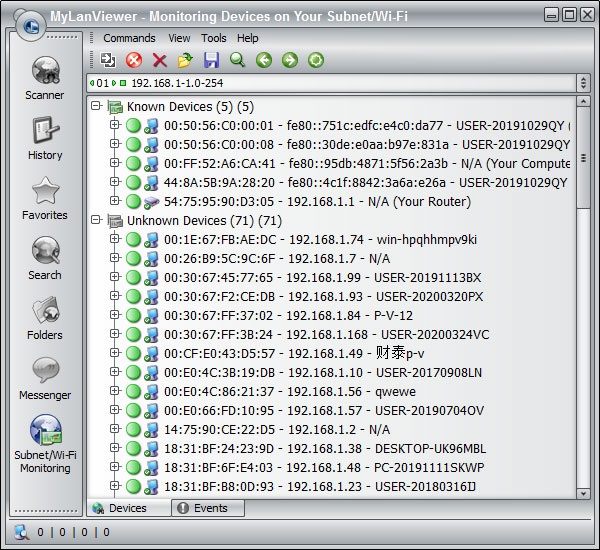Select device 192.168.1.57 USER-20190704OV
This screenshot has height=550, width=600.
324,411
